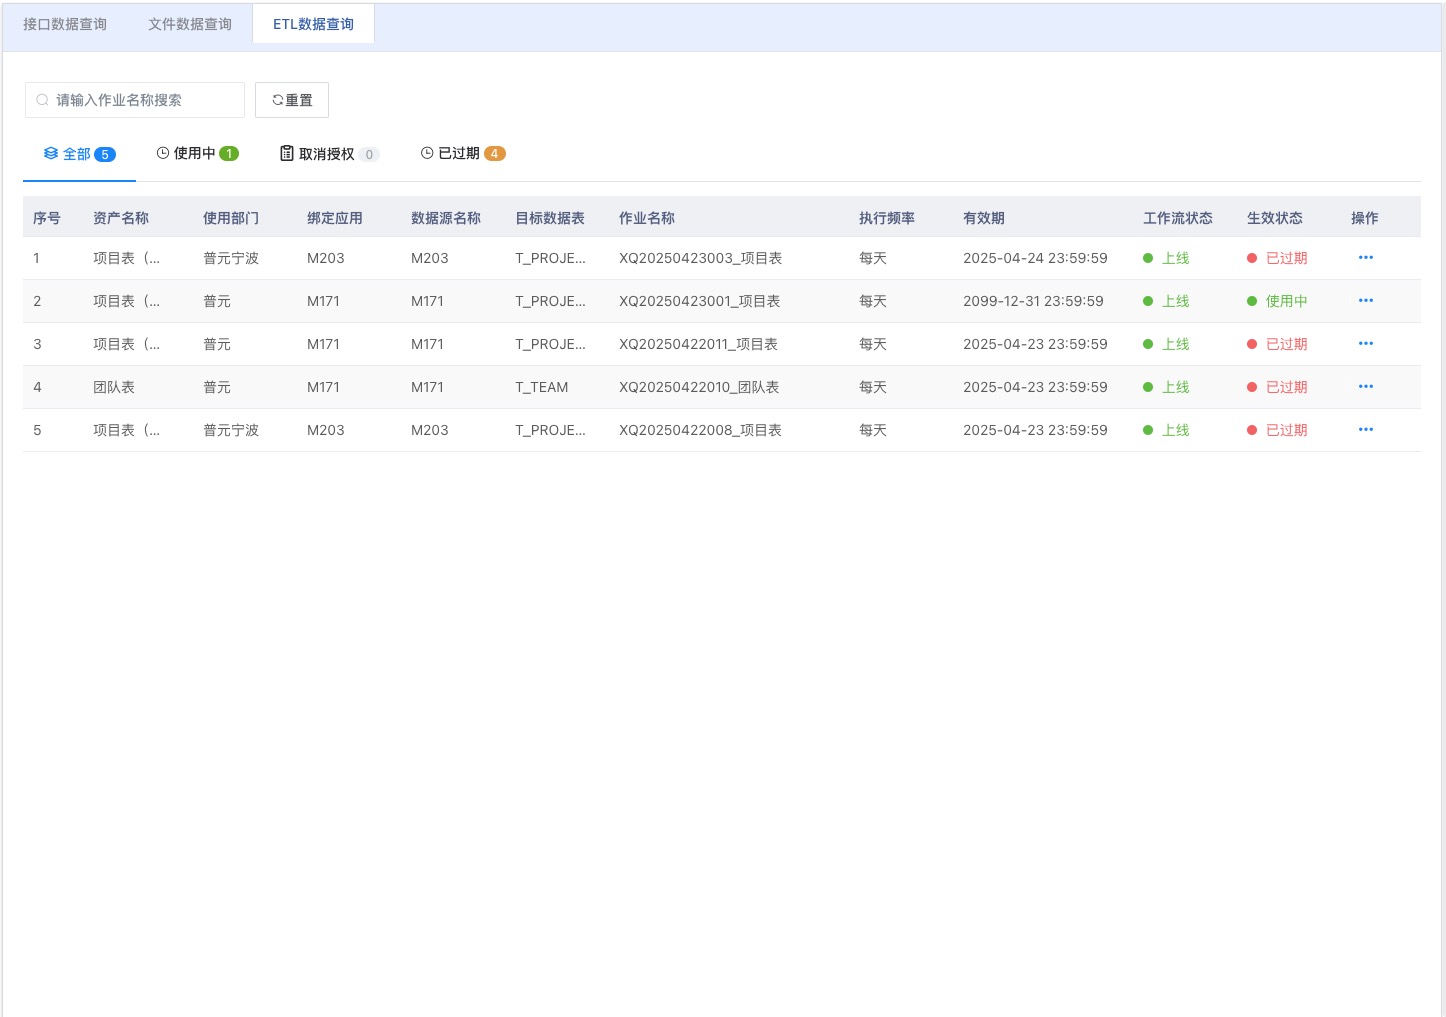
Task: Click truncated asset name in row 1
Action: click(126, 258)
